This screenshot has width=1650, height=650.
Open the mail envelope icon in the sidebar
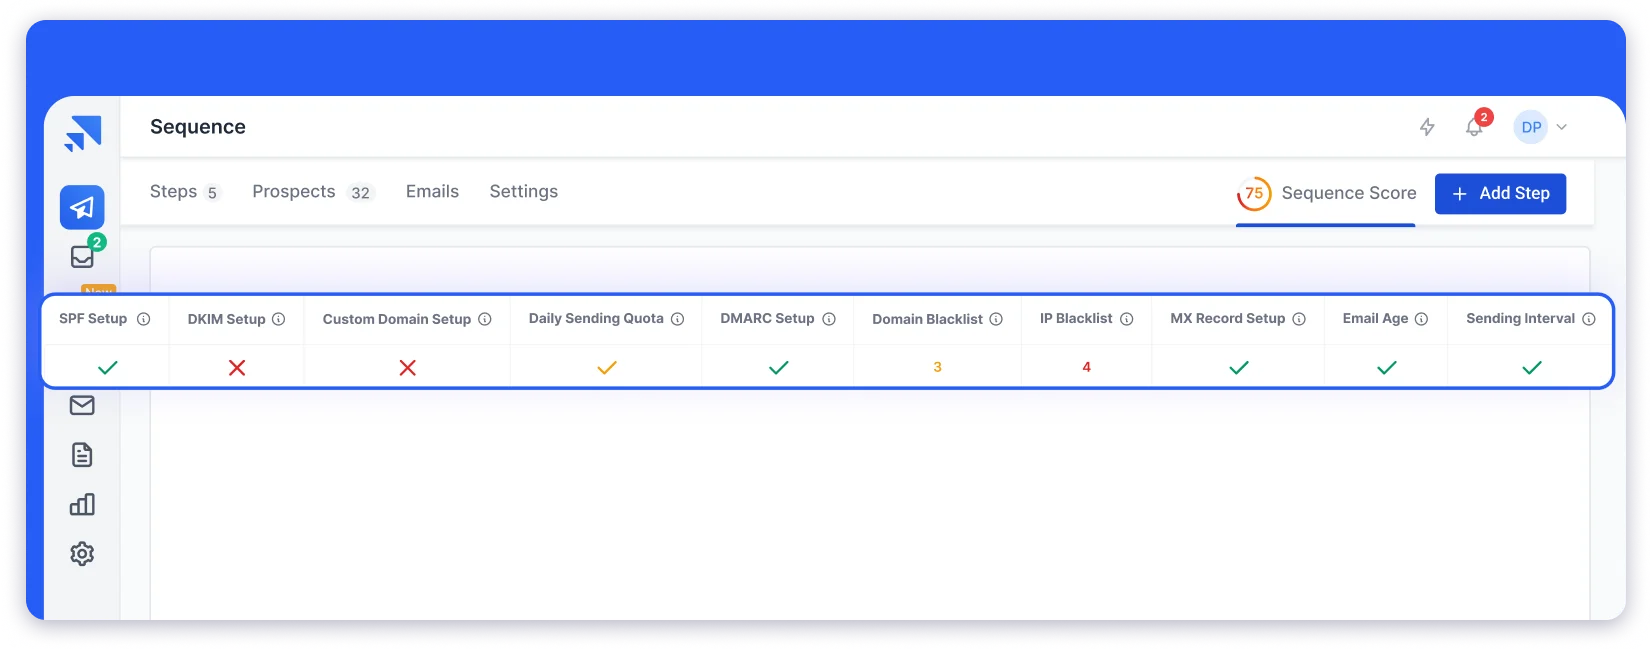tap(82, 405)
